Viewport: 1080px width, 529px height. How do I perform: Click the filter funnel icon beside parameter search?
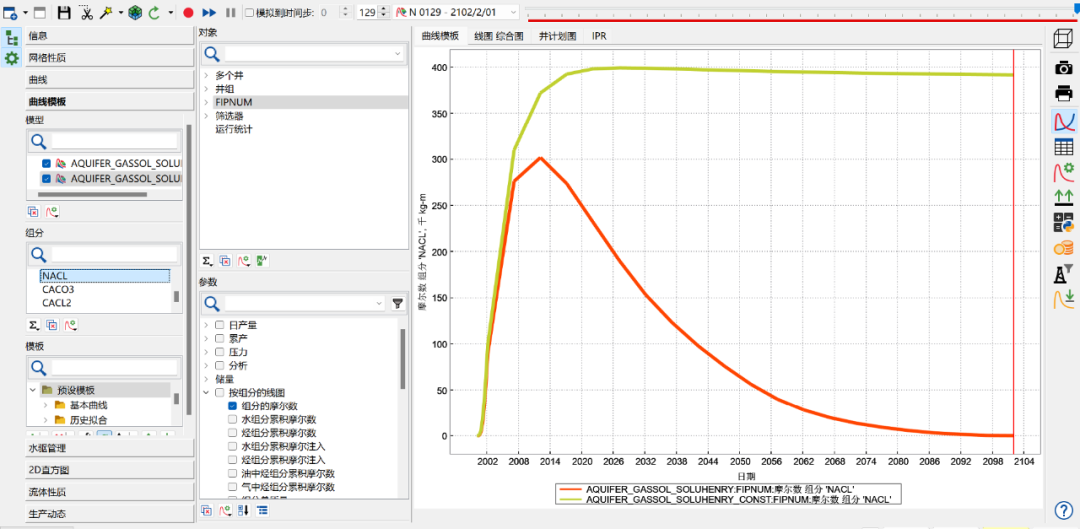(397, 303)
